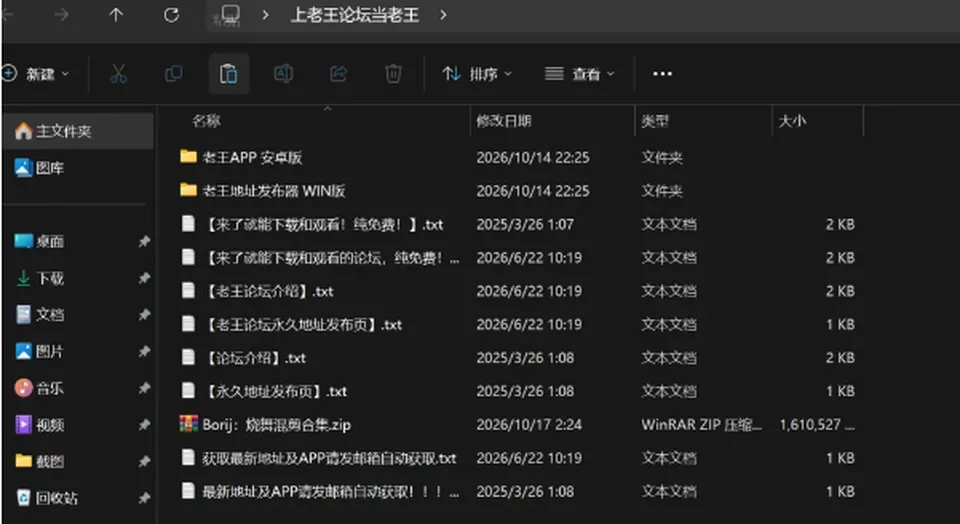Expand the chevron after 上老王论坛当老王
This screenshot has height=524, width=960.
(443, 15)
